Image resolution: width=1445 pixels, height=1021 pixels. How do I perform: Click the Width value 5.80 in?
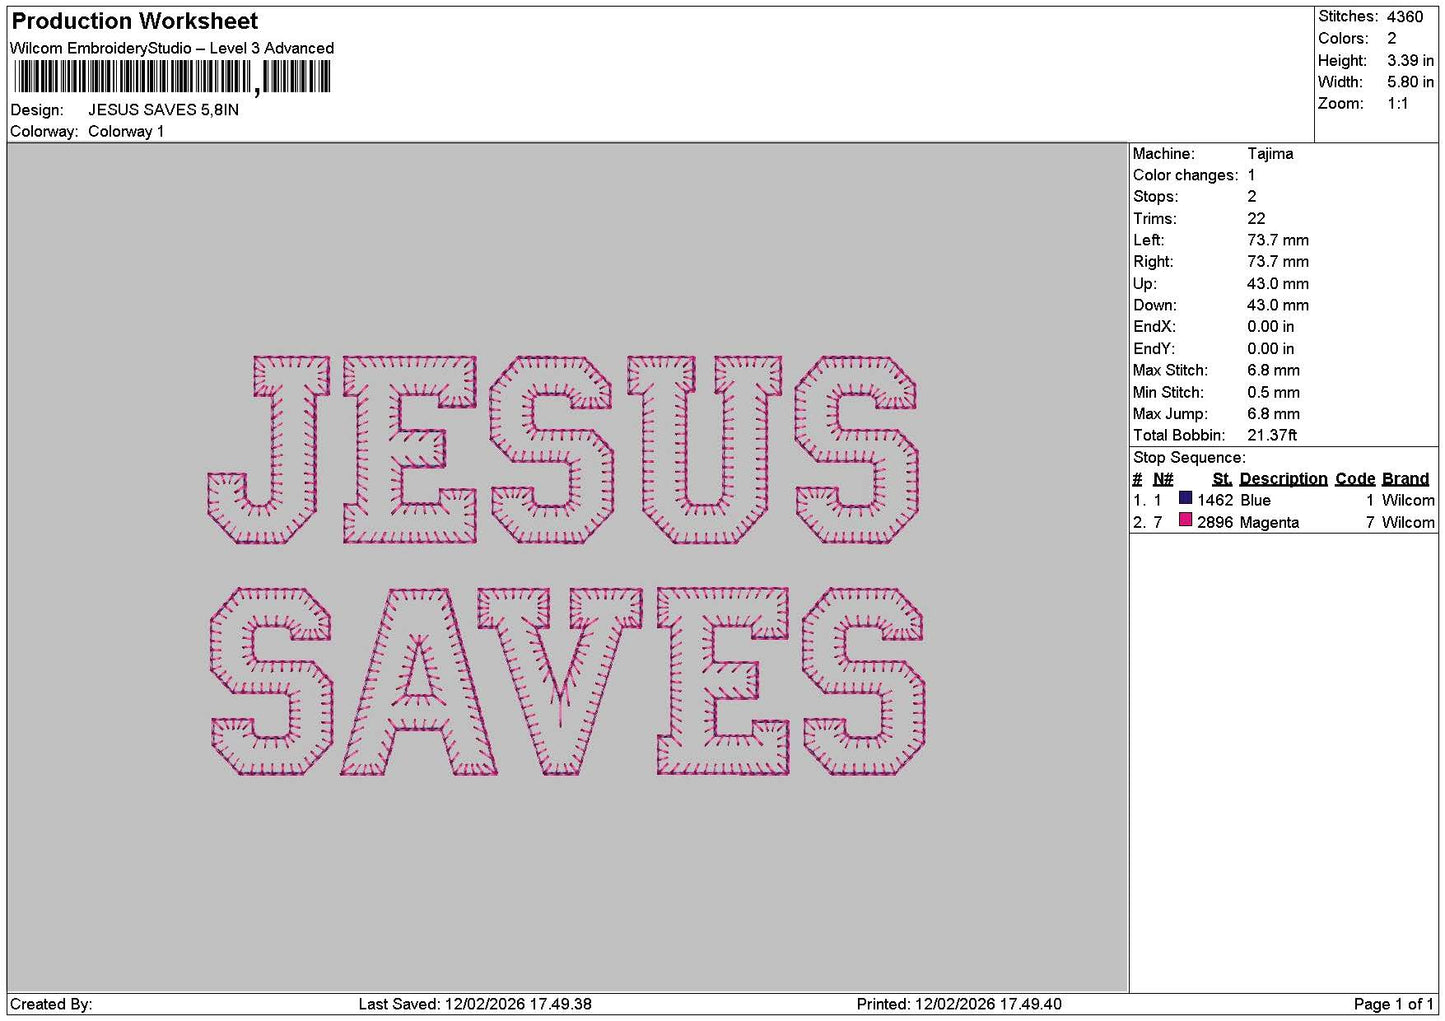1410,82
